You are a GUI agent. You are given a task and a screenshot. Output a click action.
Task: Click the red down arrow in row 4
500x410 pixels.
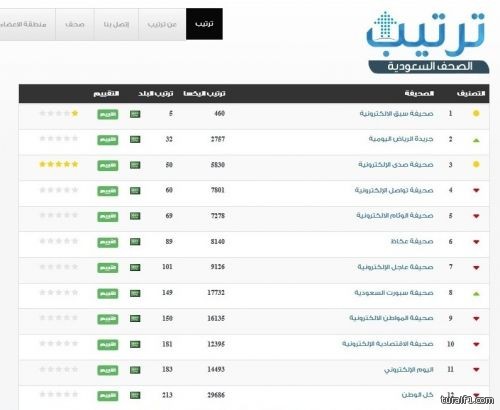click(476, 190)
